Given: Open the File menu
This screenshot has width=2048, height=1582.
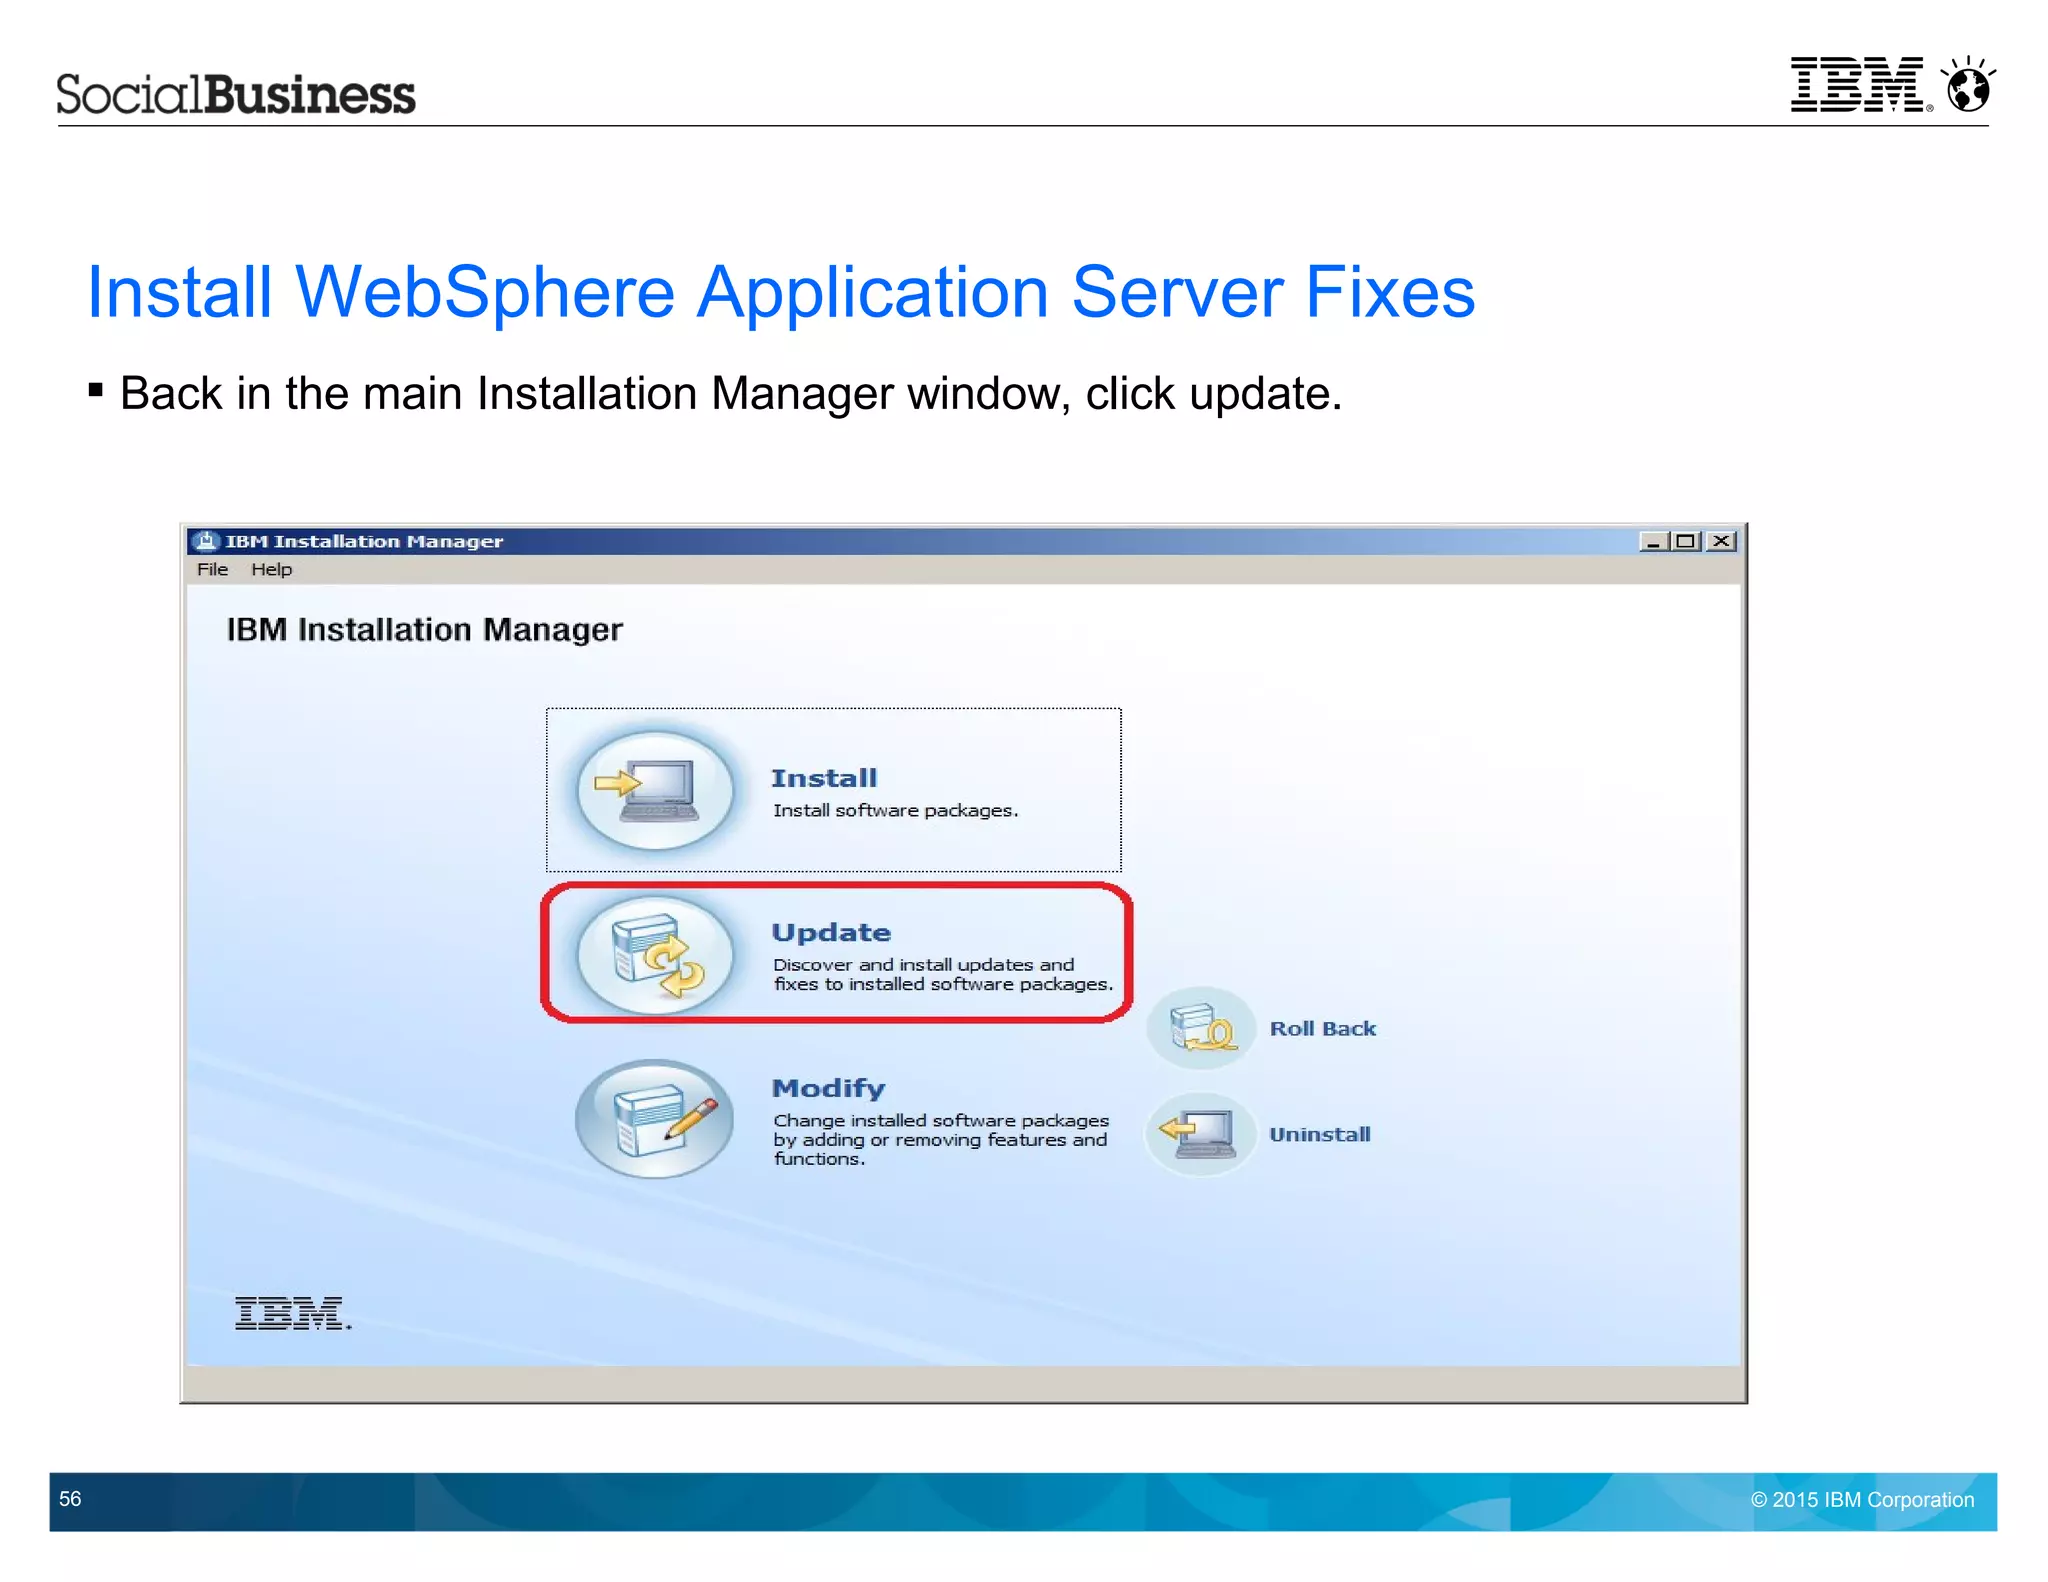Looking at the screenshot, I should point(212,569).
